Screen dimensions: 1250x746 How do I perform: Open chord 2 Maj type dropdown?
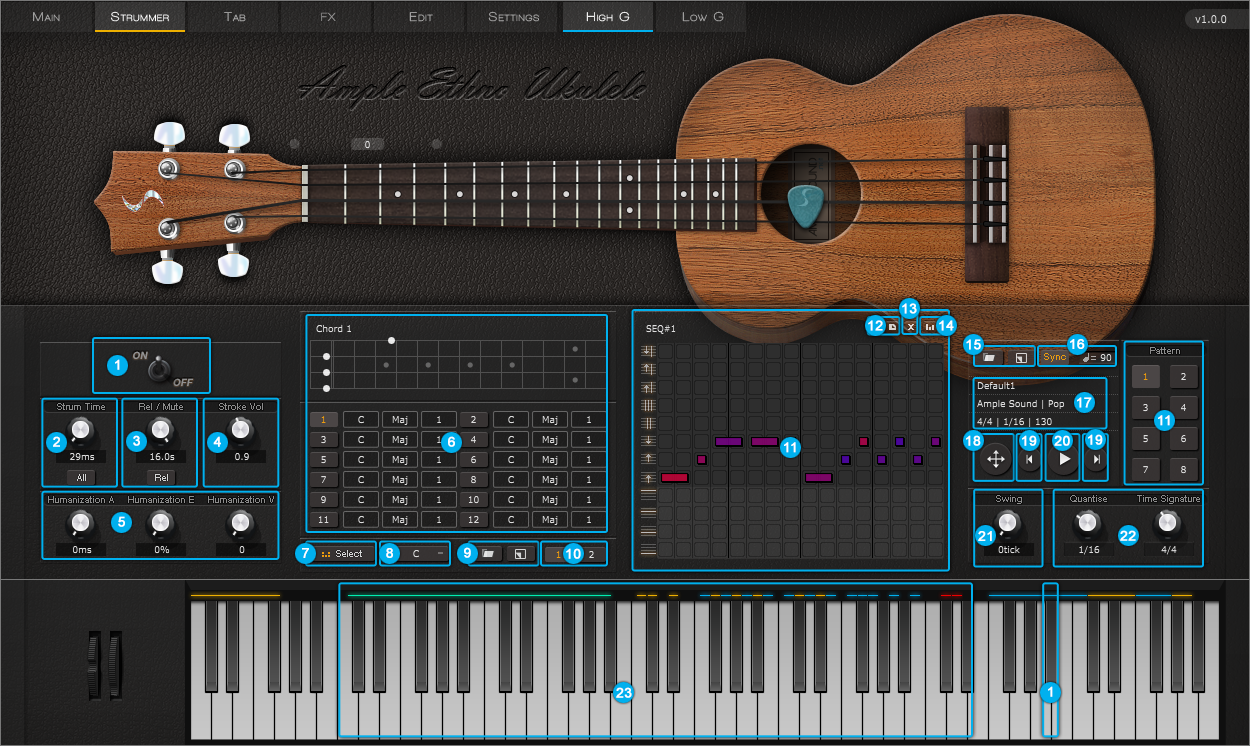click(549, 420)
